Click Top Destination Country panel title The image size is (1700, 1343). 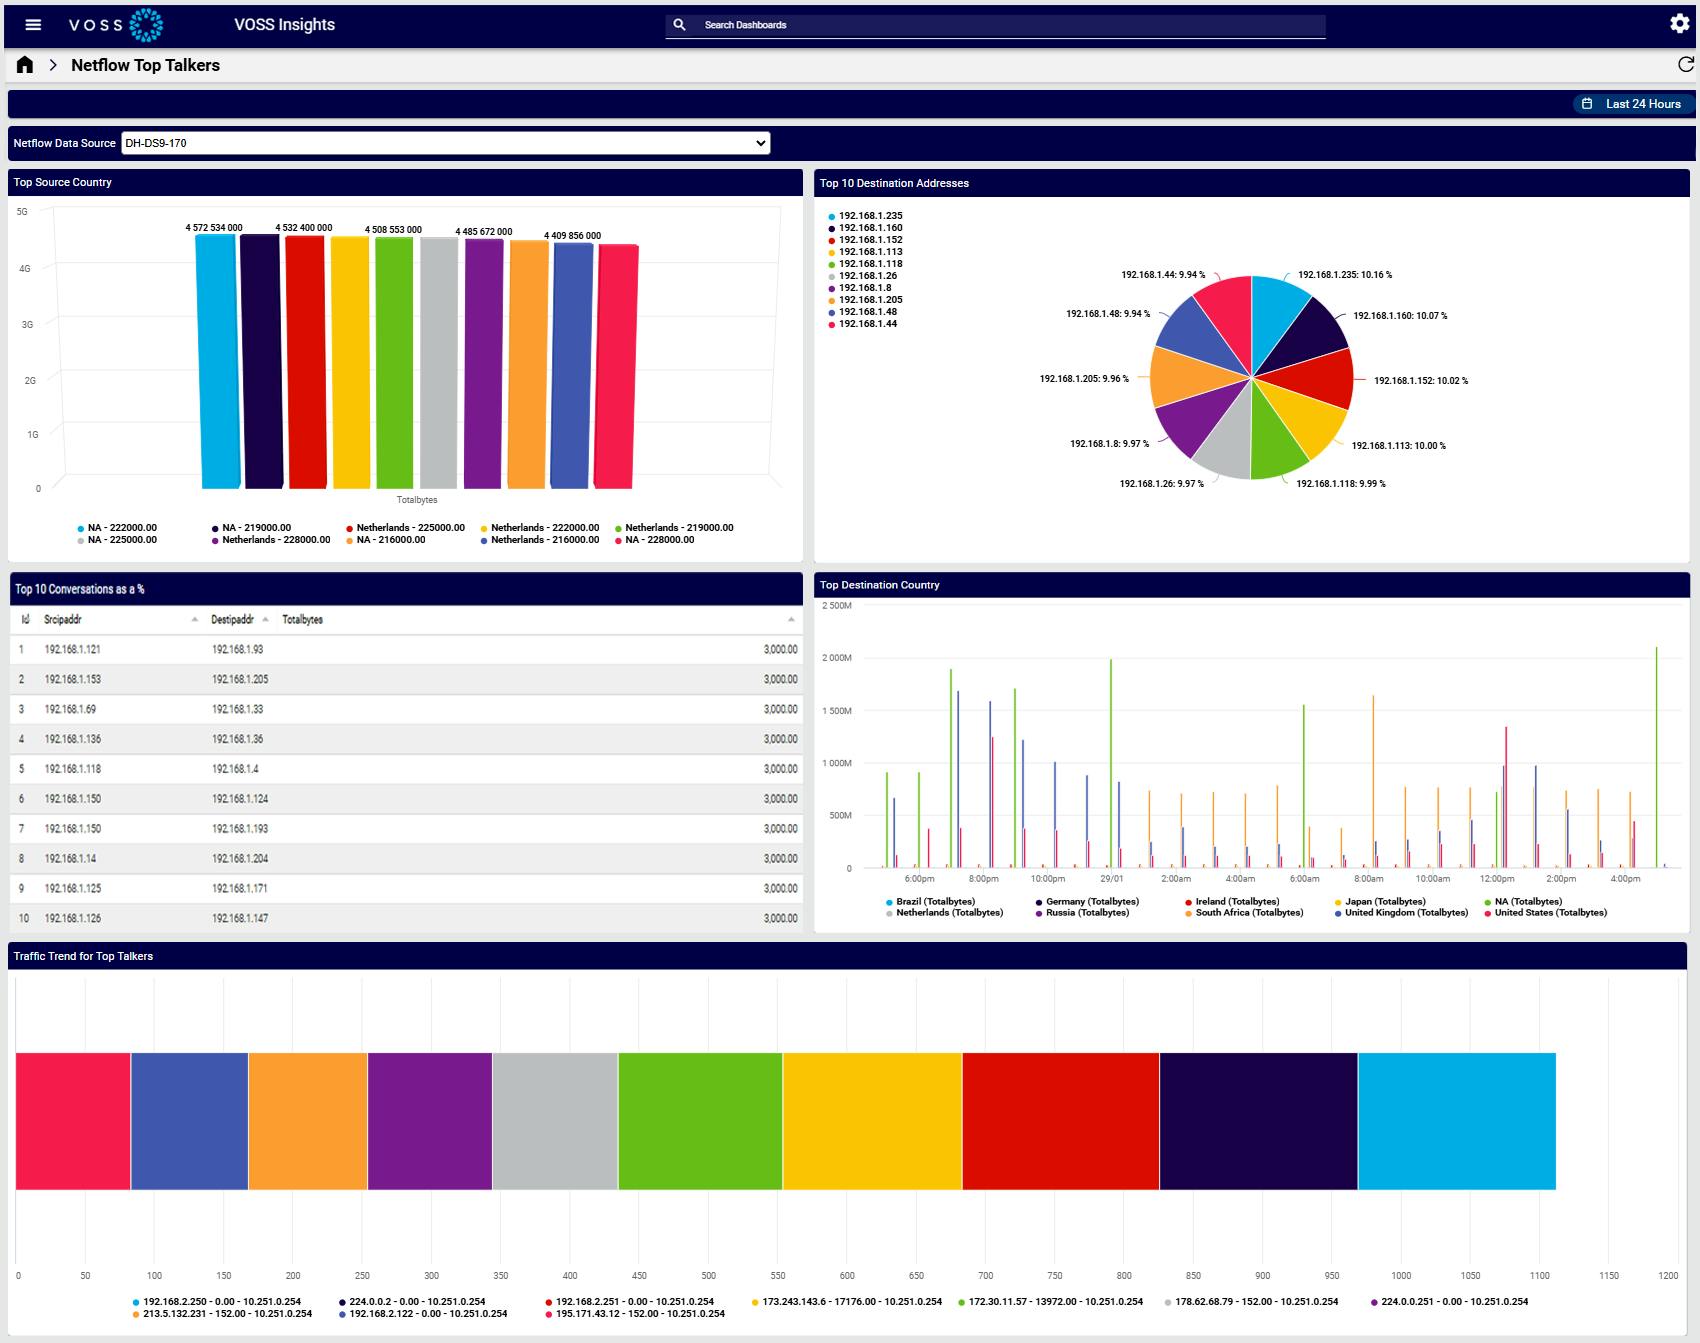click(879, 586)
